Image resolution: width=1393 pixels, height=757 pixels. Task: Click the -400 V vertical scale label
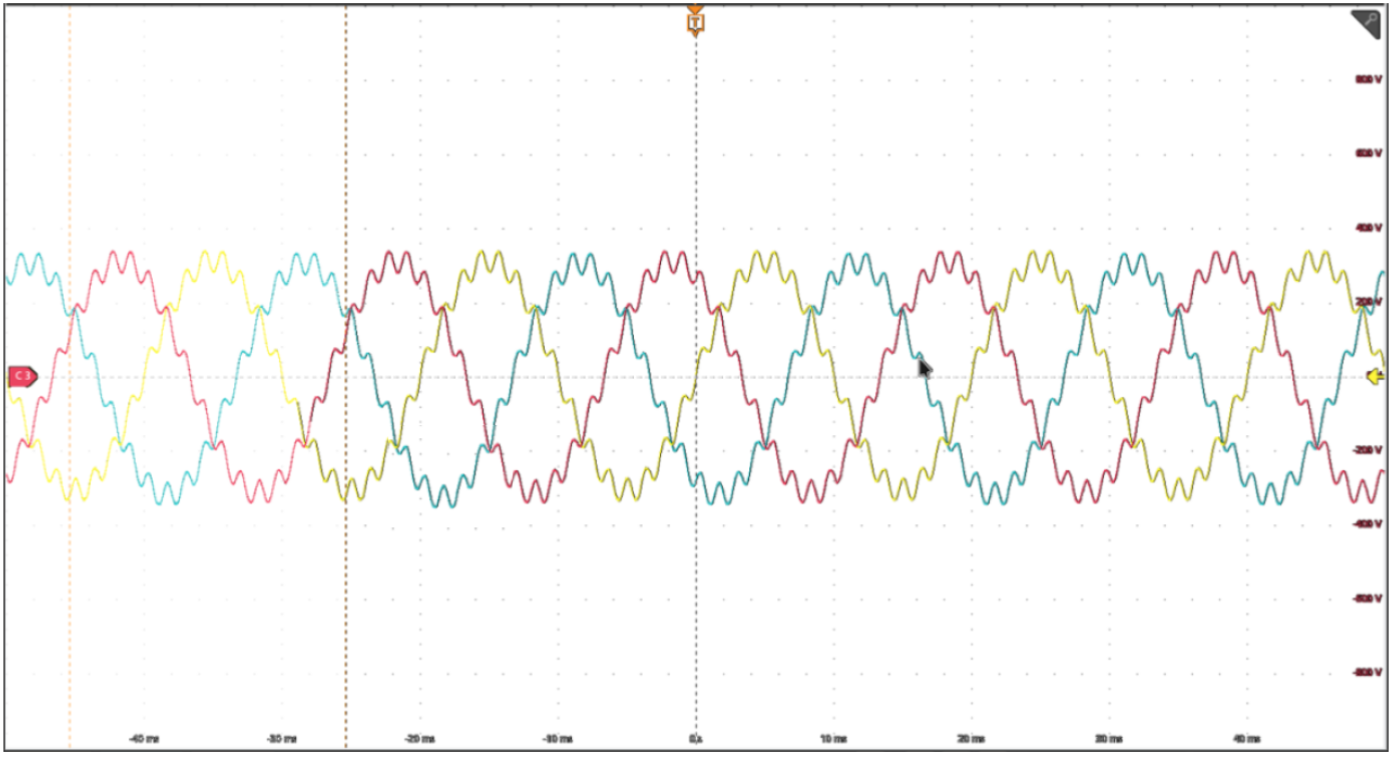pos(1367,524)
